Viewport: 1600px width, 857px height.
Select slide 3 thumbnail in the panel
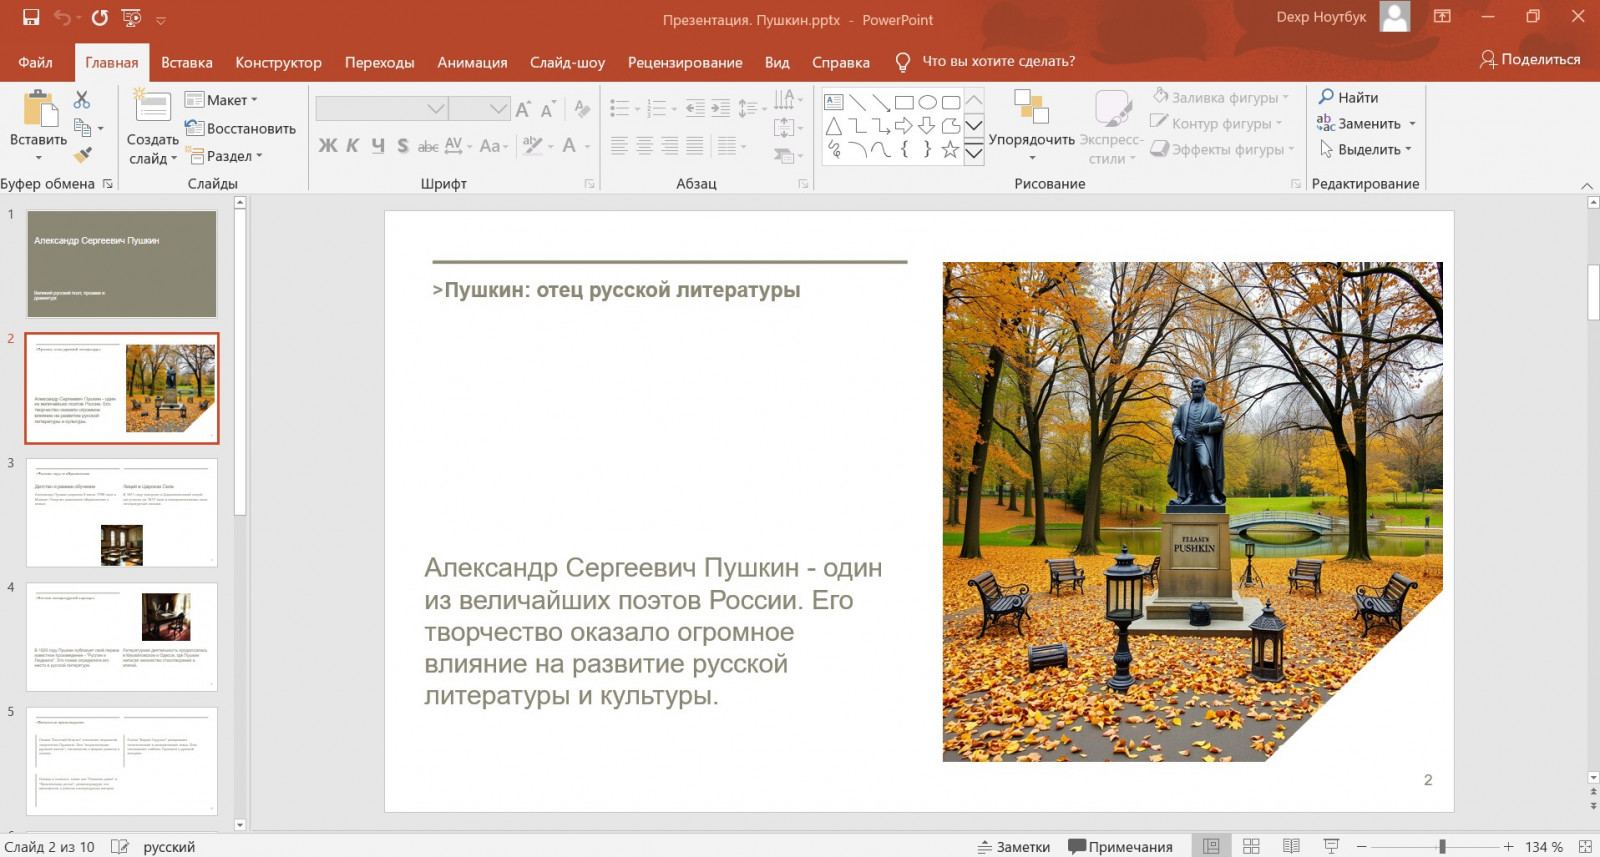click(122, 513)
